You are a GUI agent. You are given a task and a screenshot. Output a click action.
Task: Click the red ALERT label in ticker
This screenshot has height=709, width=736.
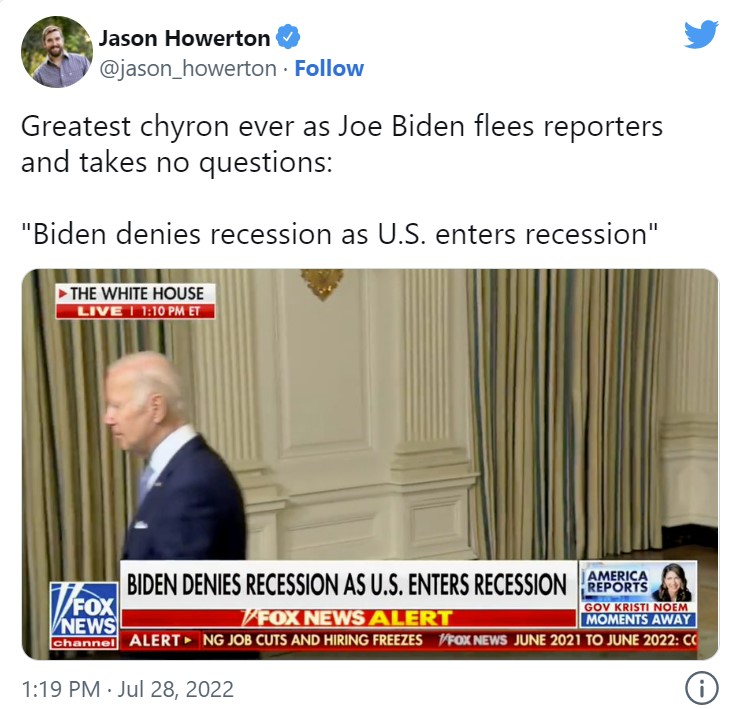tap(161, 640)
